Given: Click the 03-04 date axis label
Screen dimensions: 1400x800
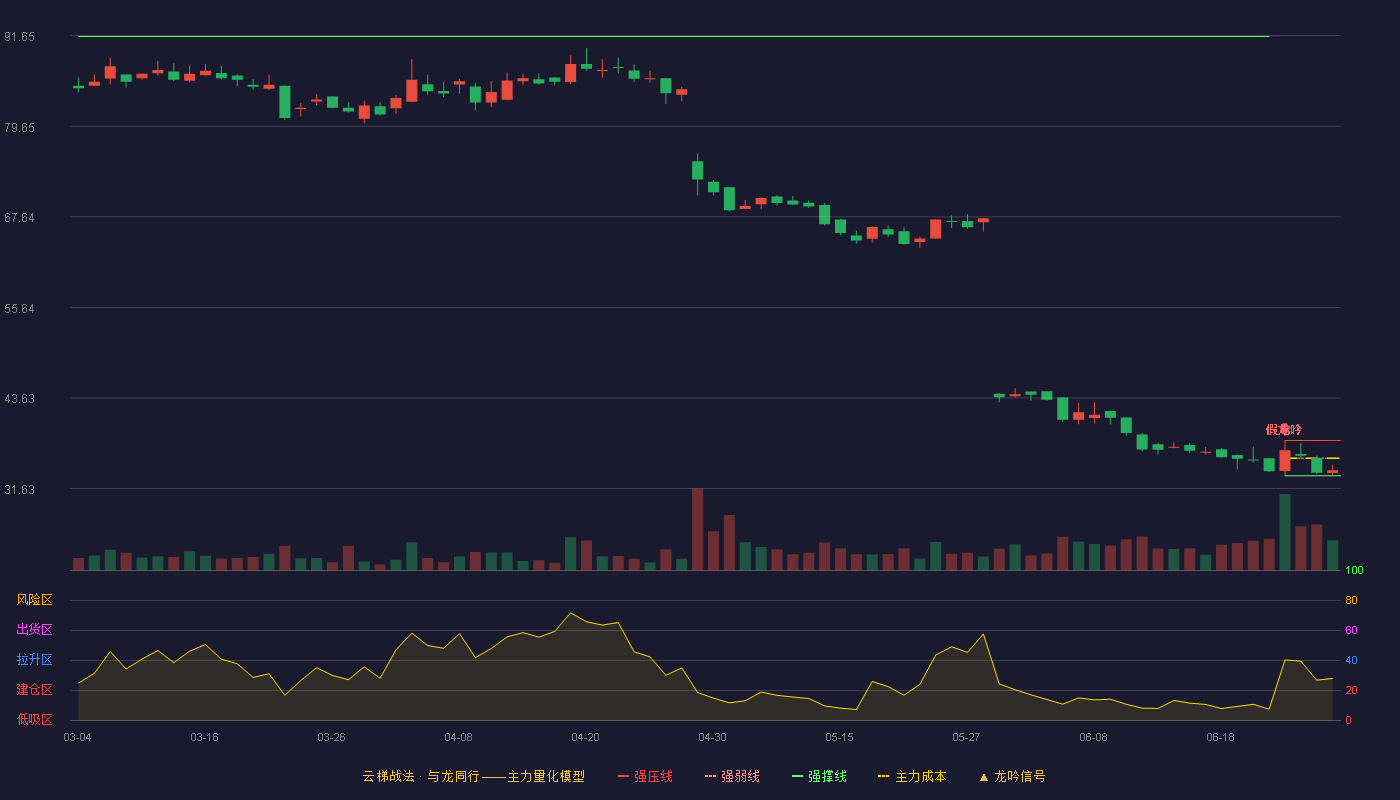Looking at the screenshot, I should coord(77,737).
